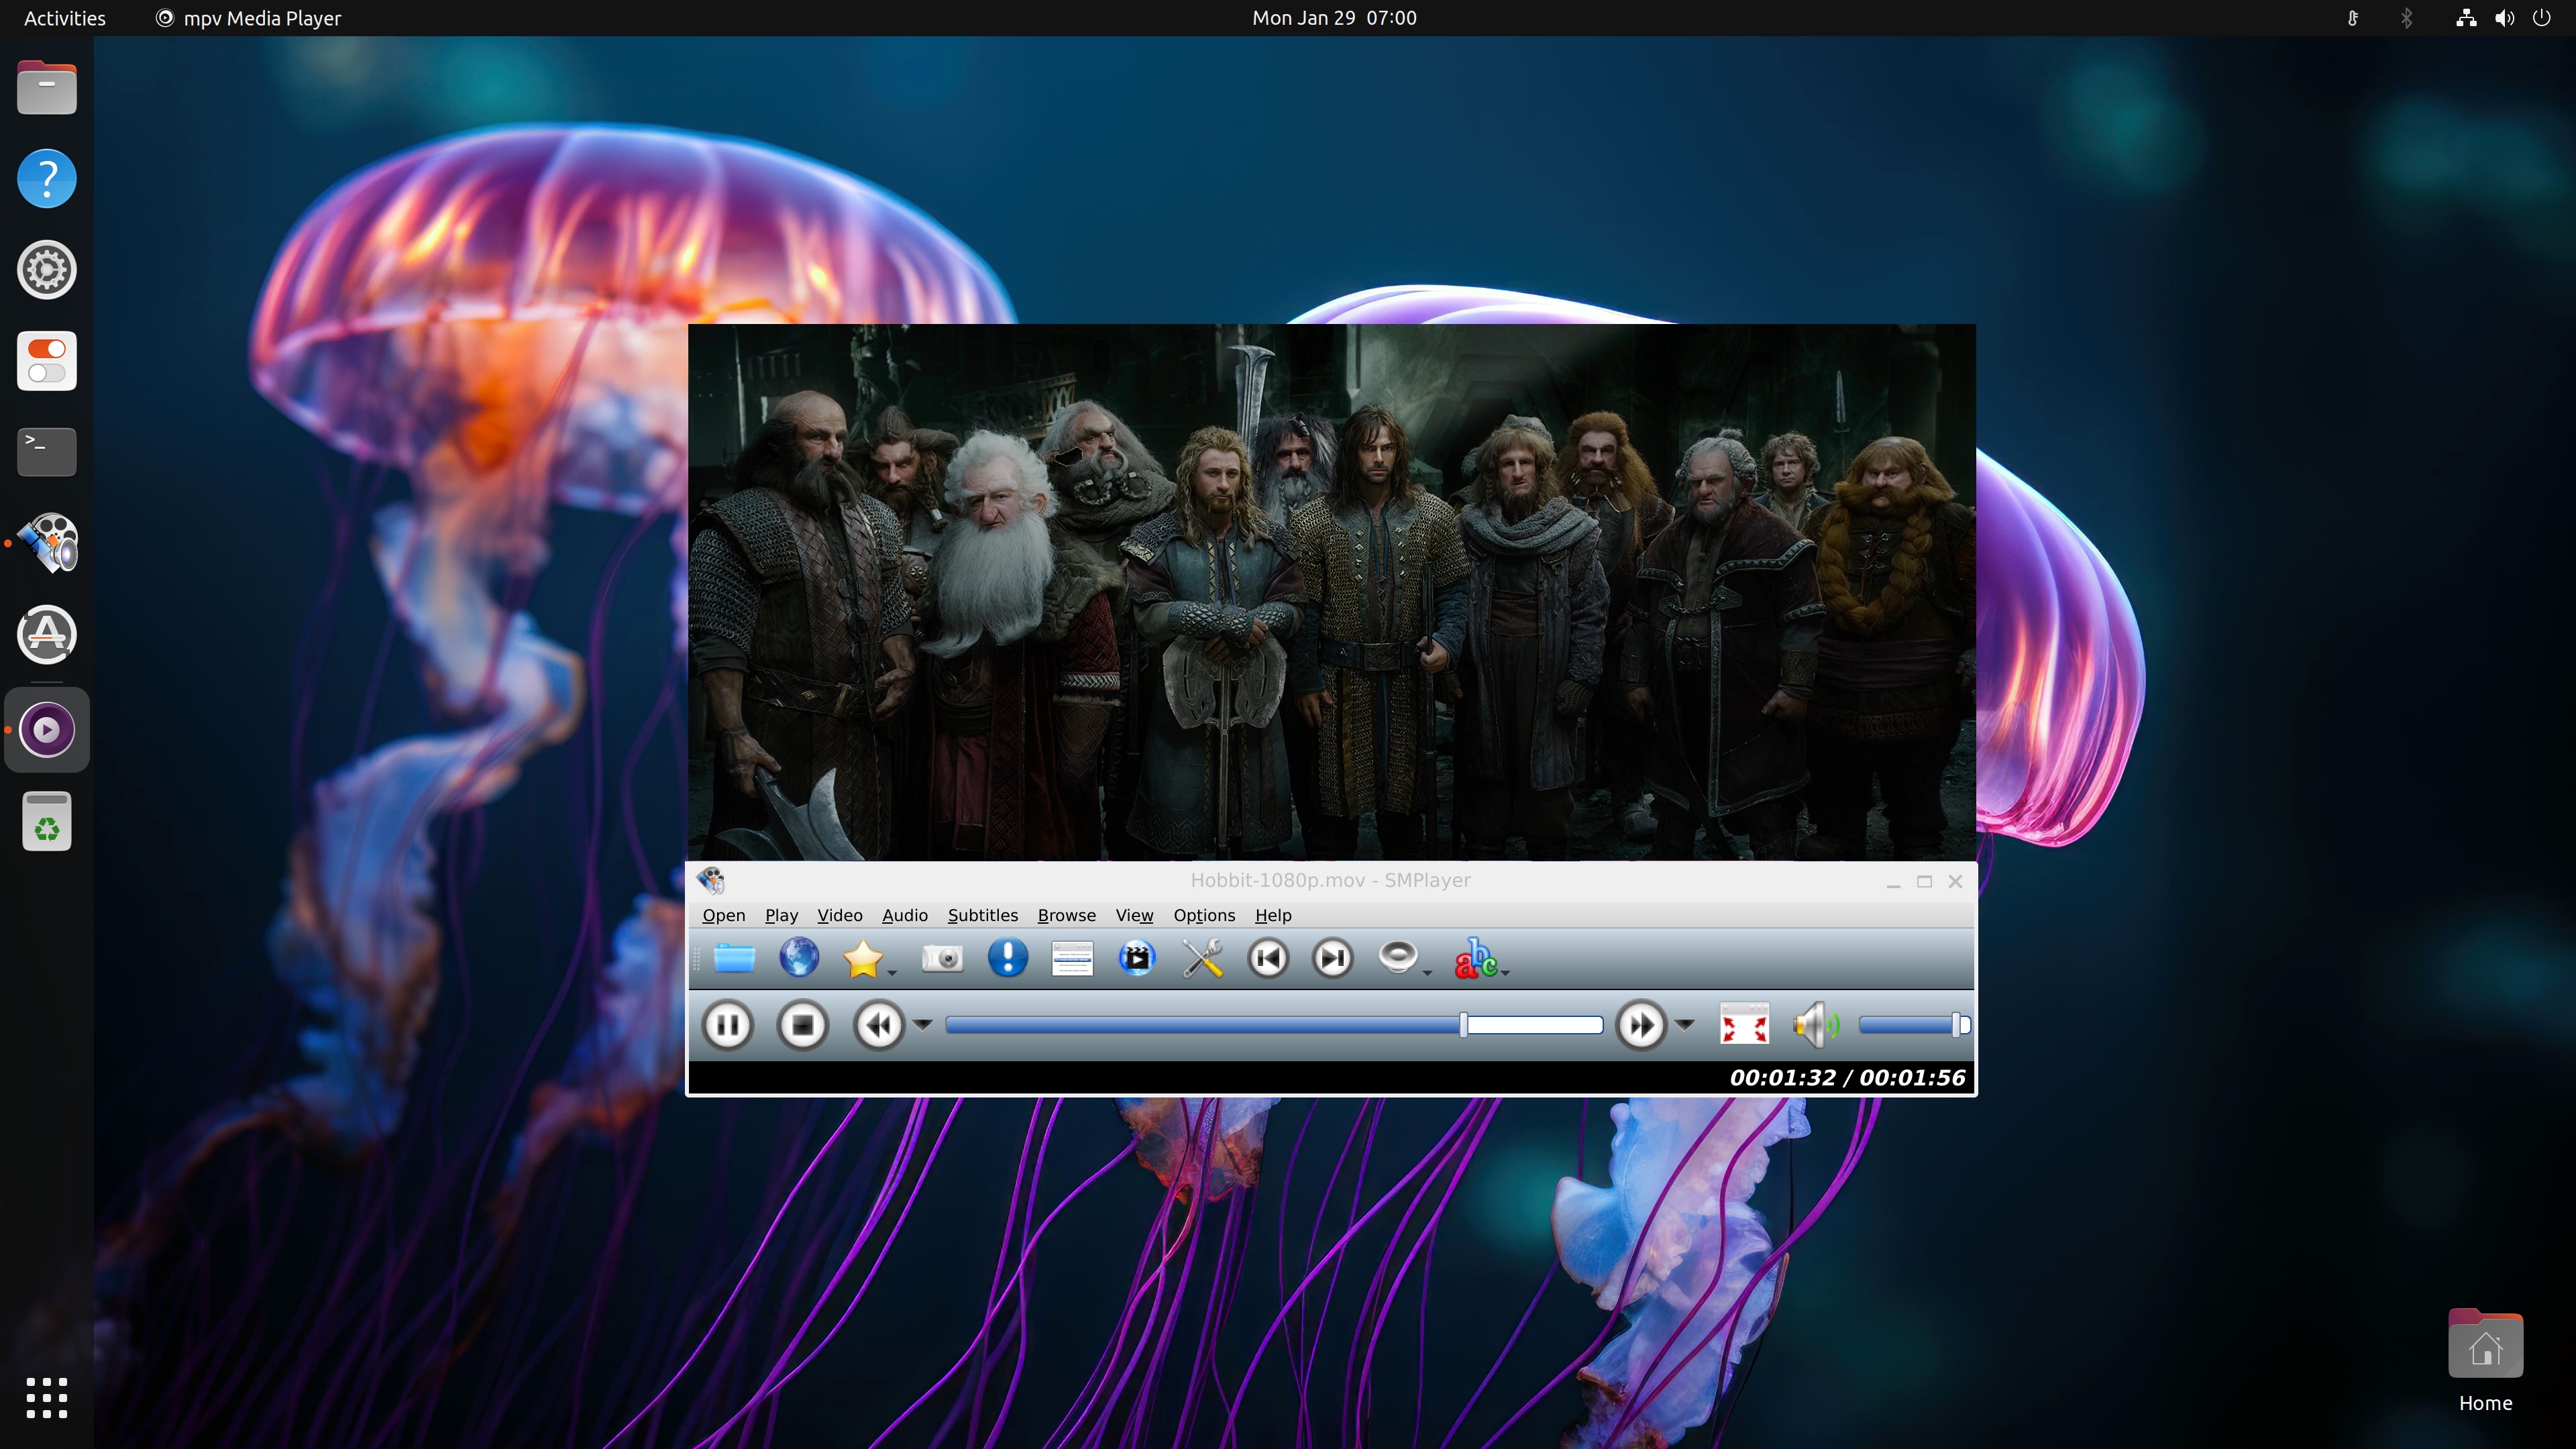Open the mpv Media Player app menu in top bar
2576x1449 pixels.
[x=248, y=18]
